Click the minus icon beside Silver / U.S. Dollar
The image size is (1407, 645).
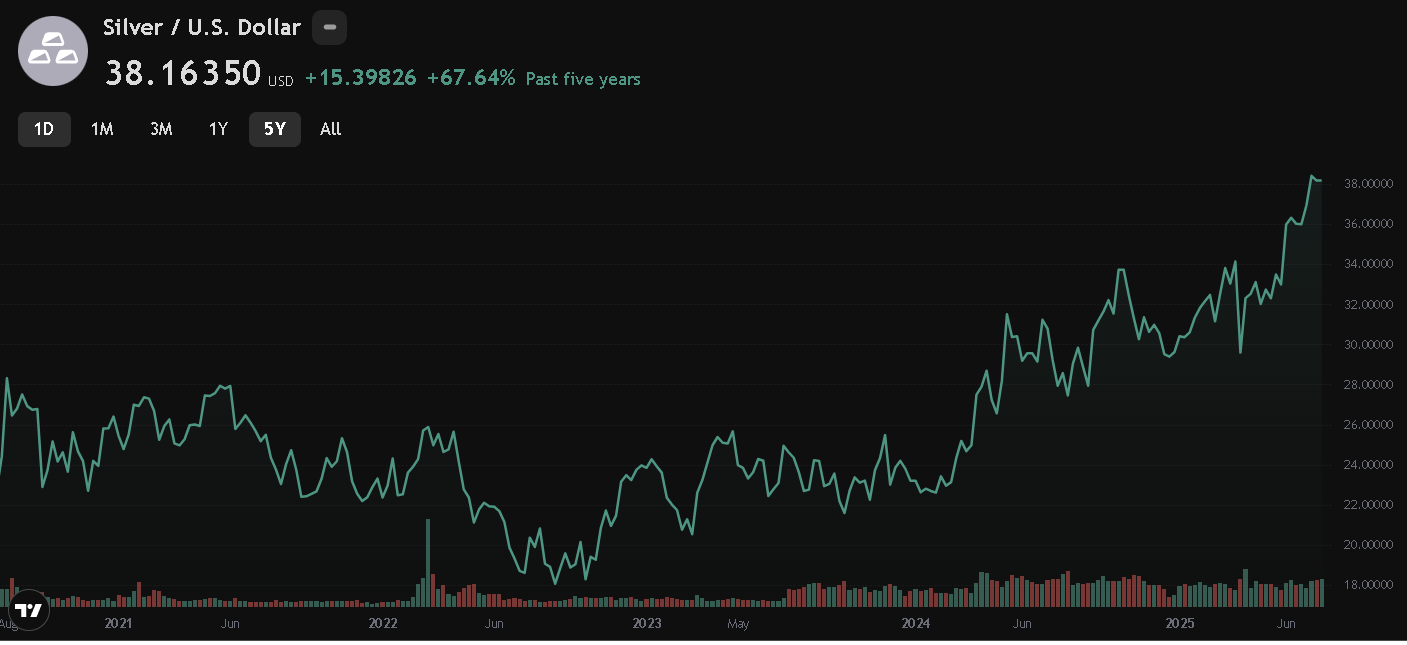329,27
